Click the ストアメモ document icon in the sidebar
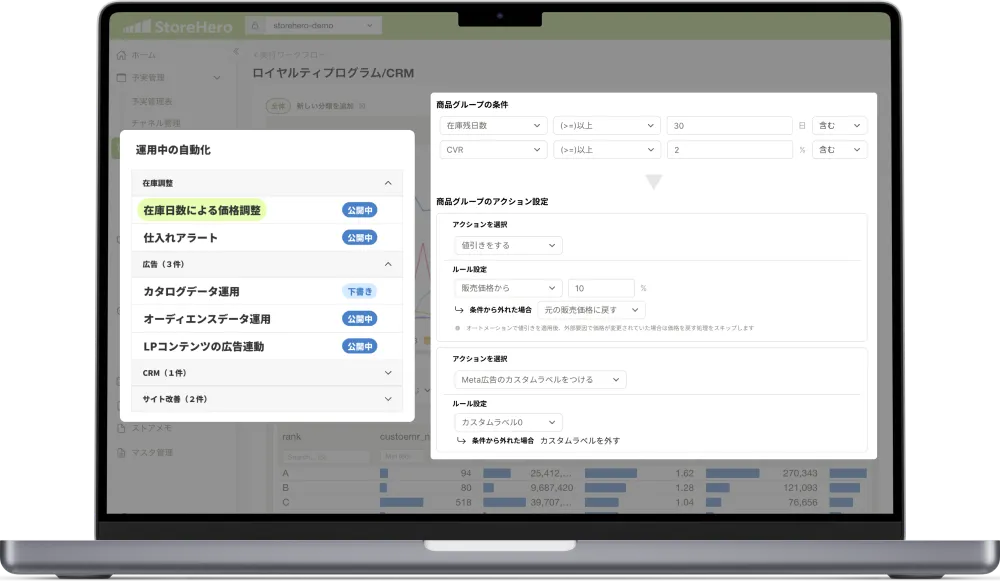This screenshot has height=581, width=1000. [x=122, y=428]
